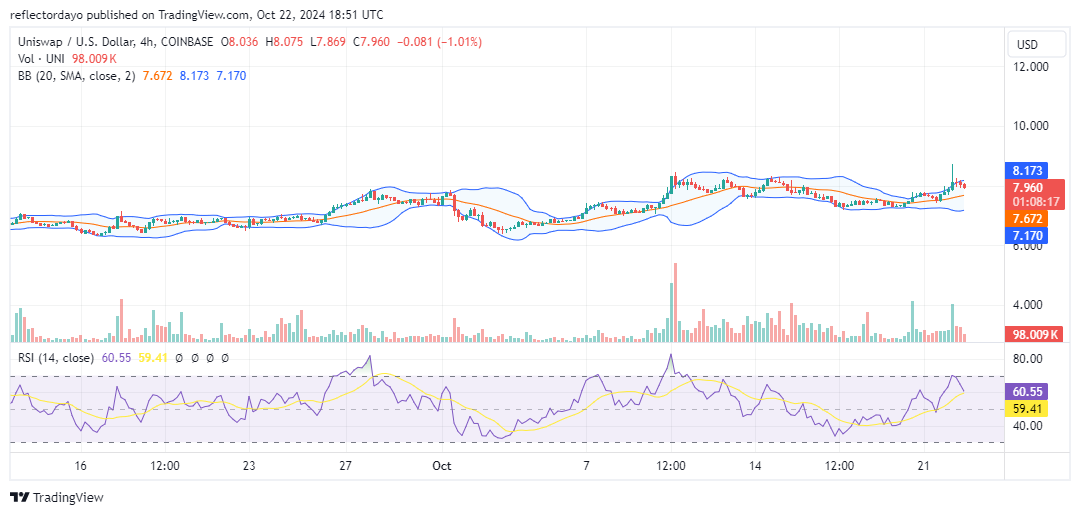This screenshot has width=1080, height=515.
Task: Click the Oct label on time axis
Action: [442, 465]
